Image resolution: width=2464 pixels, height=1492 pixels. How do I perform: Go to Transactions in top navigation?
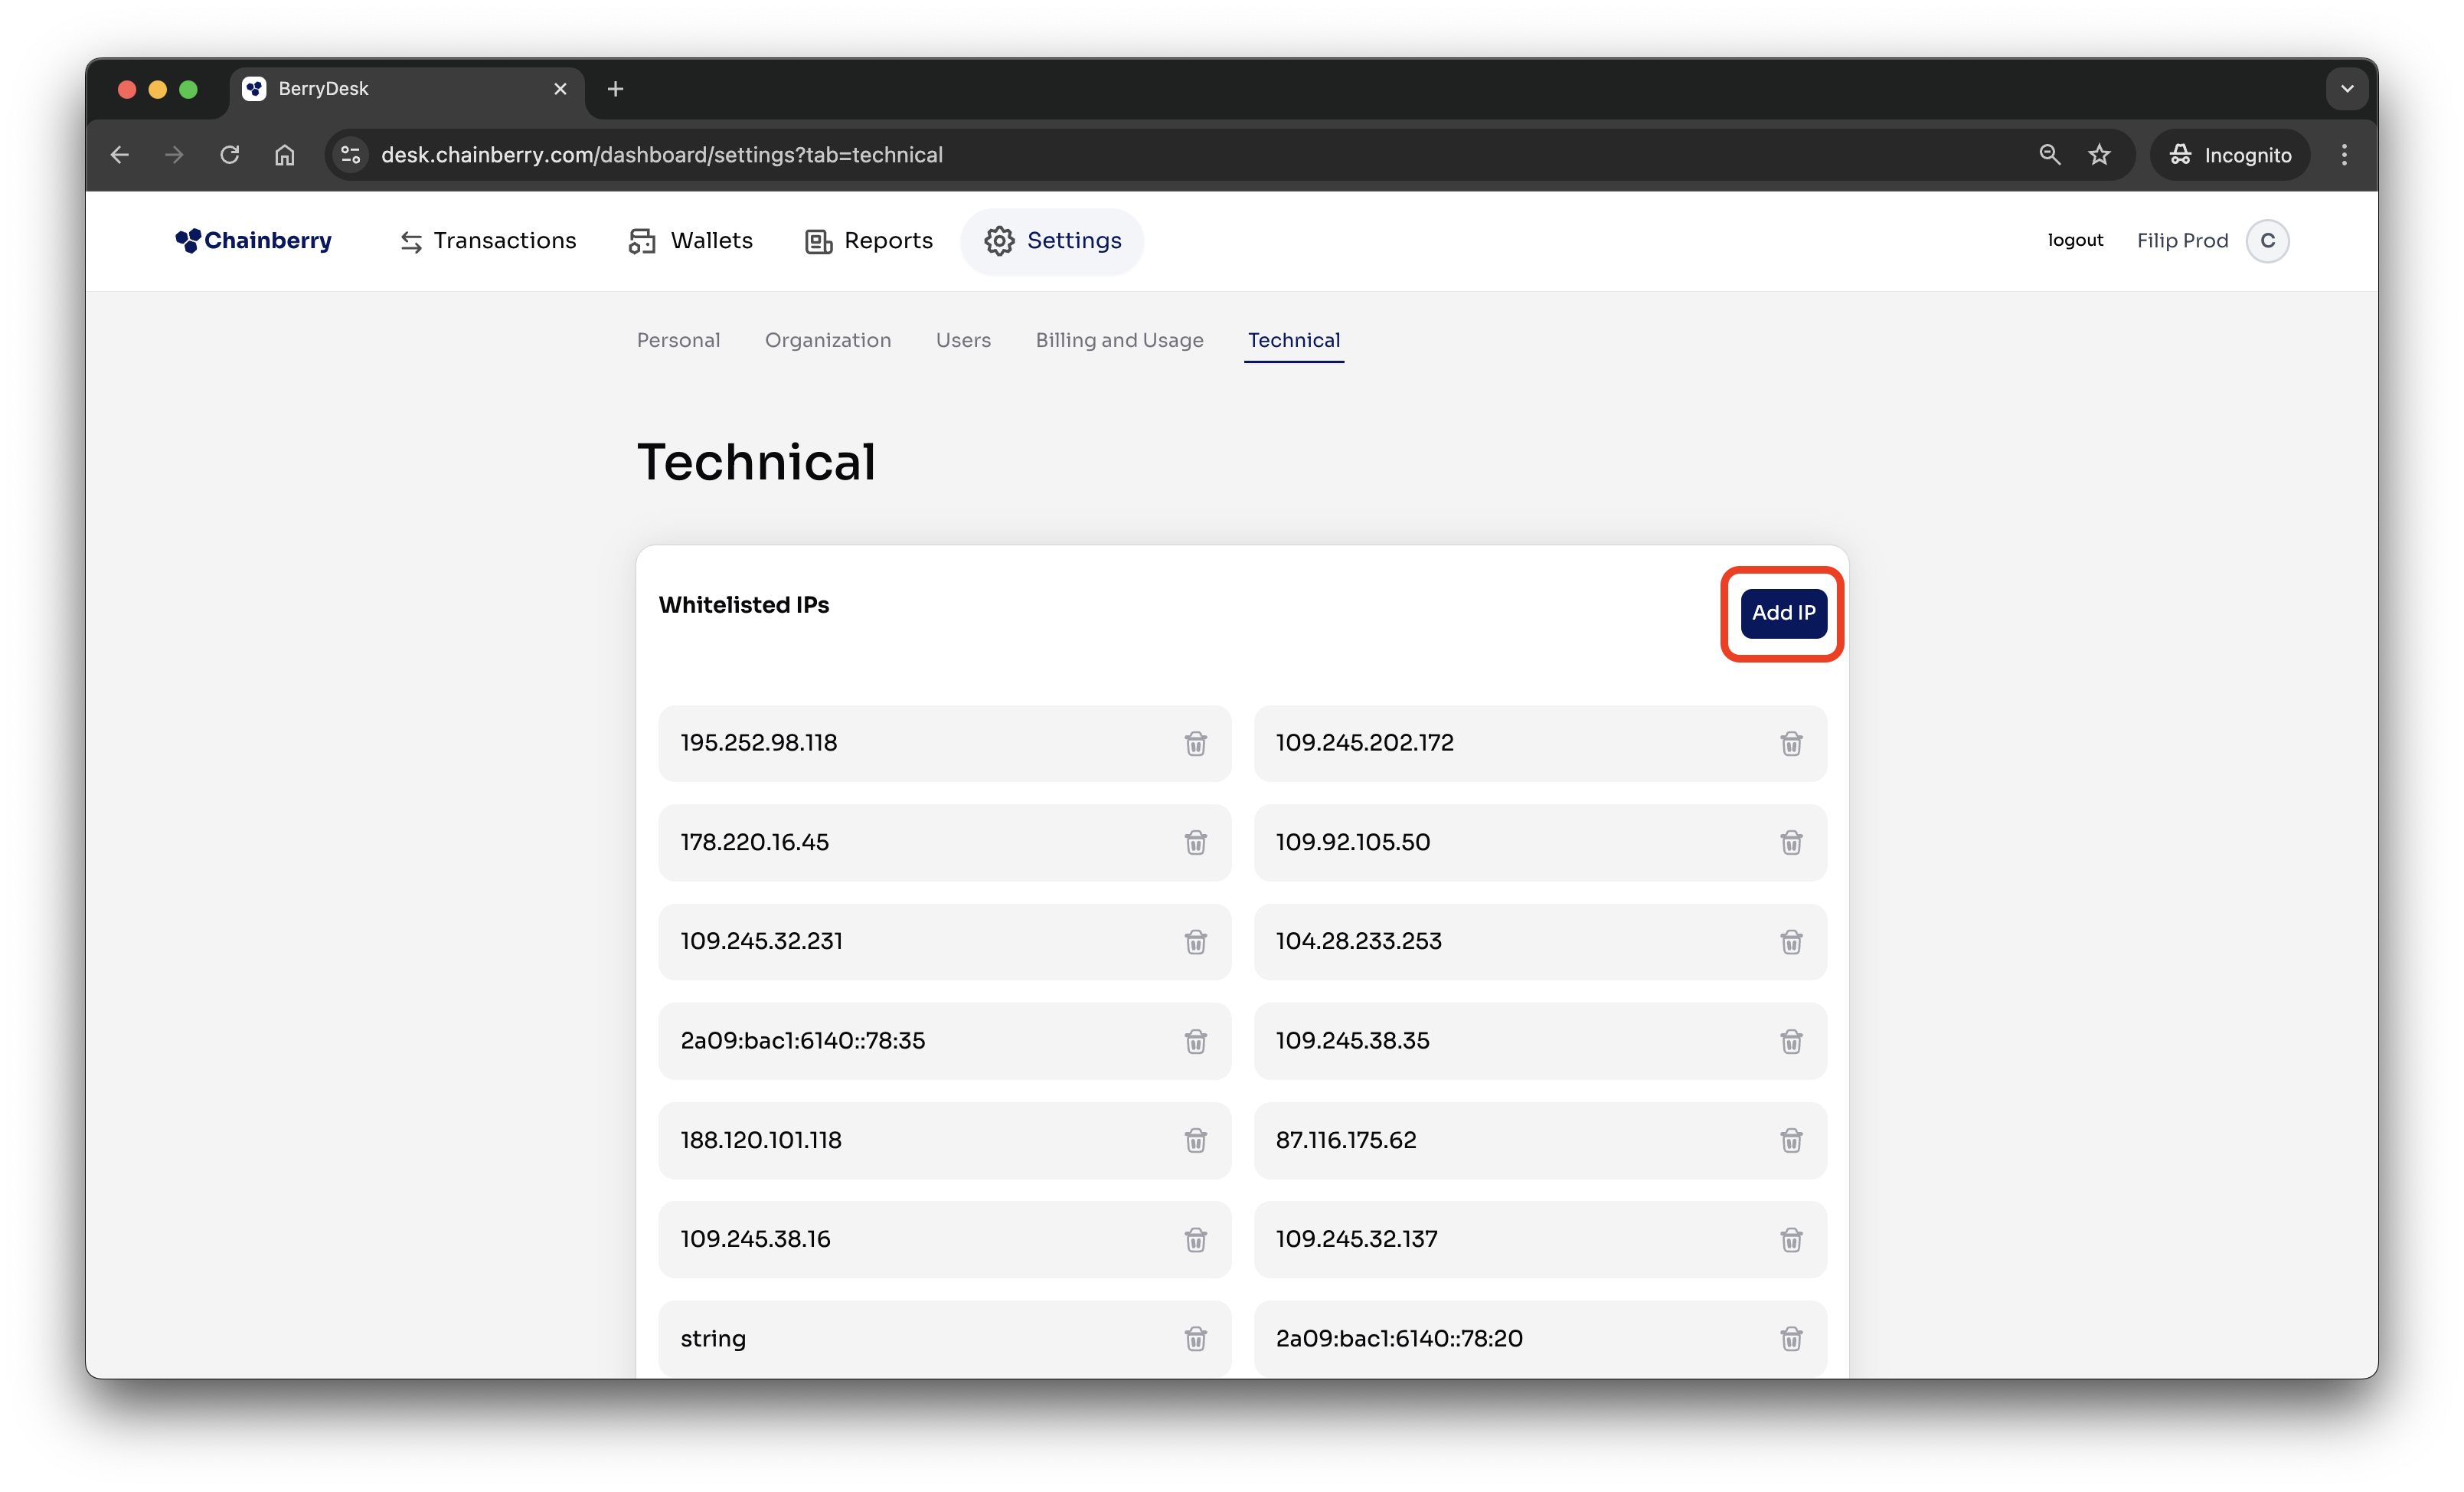[488, 241]
